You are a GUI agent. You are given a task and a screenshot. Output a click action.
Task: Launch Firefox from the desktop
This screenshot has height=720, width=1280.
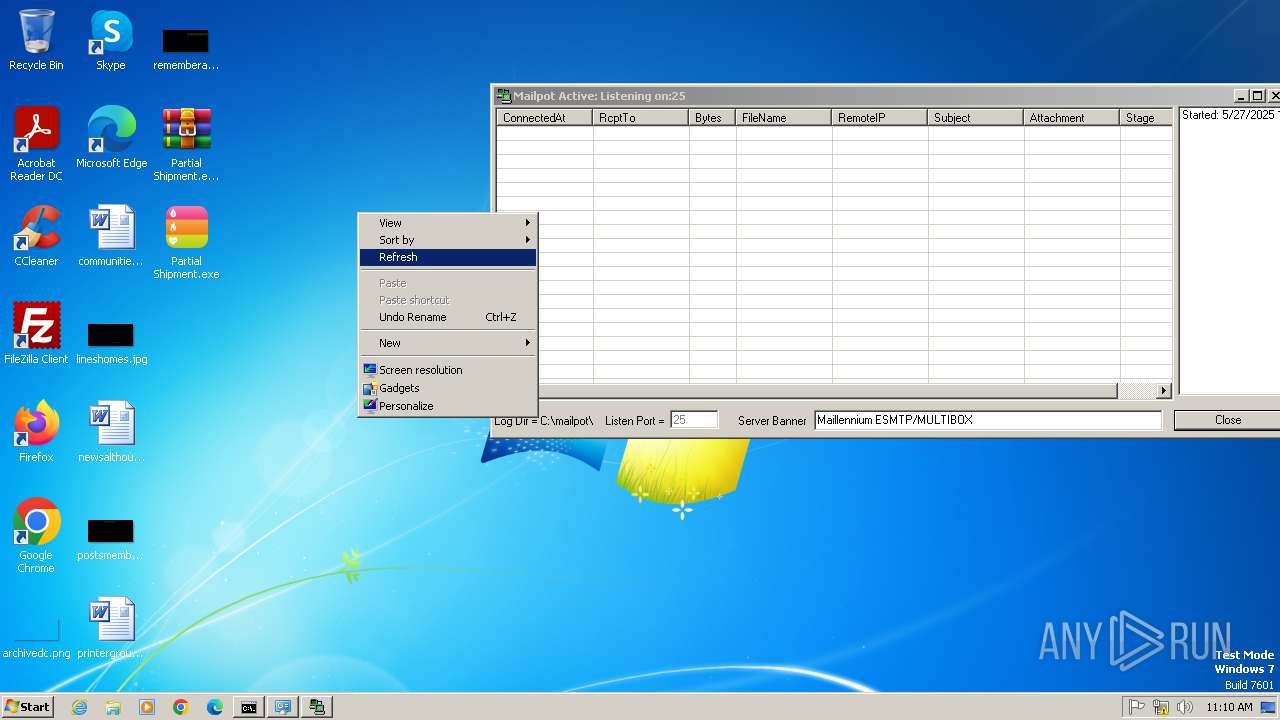tap(36, 432)
